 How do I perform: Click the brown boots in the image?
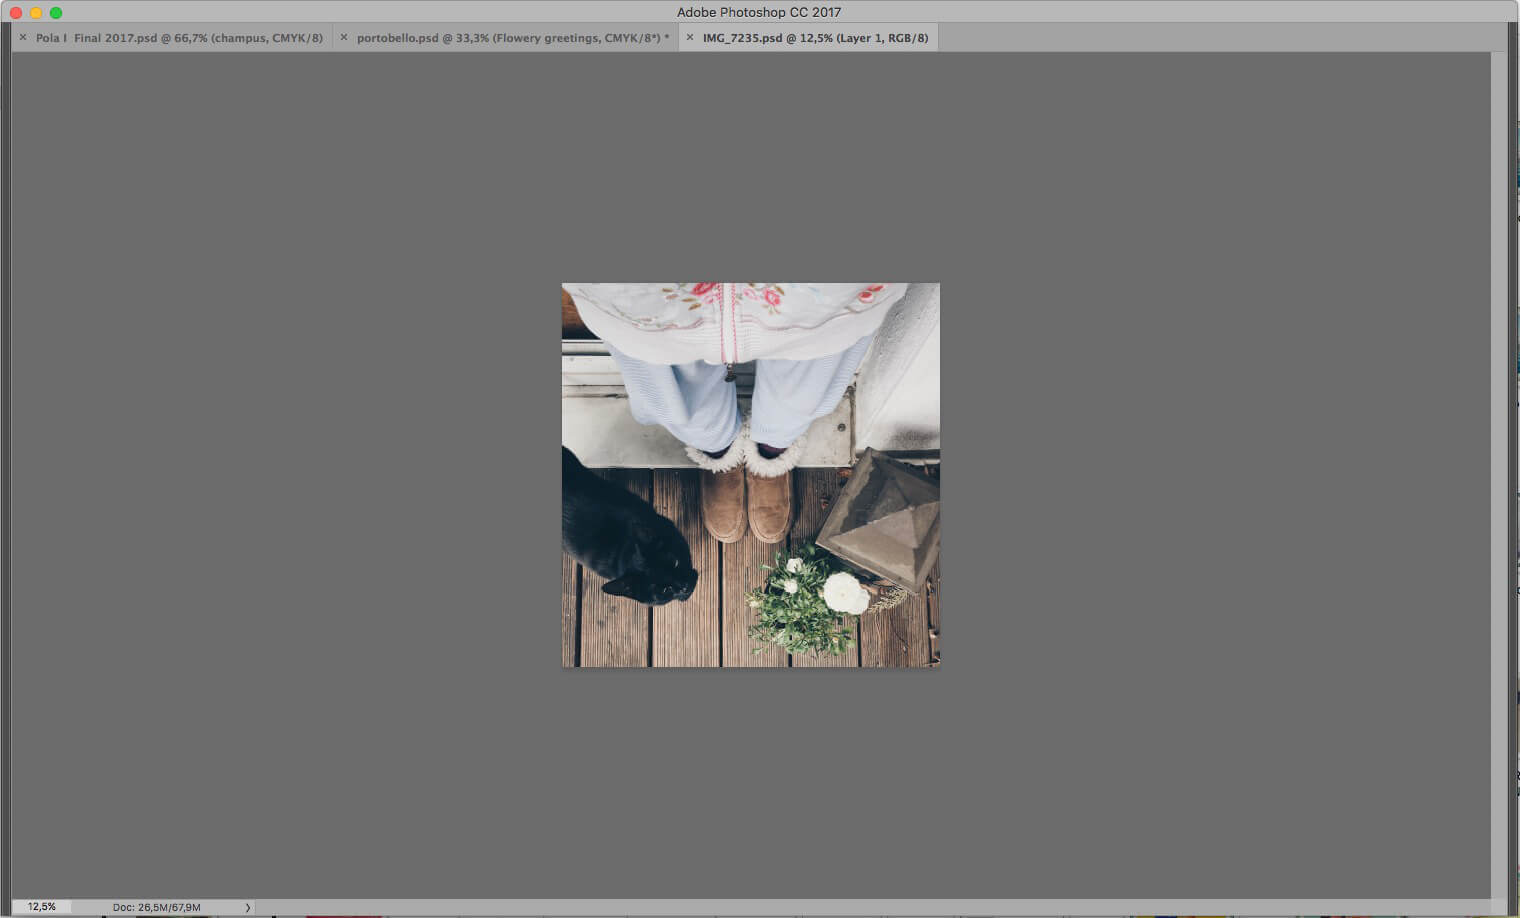746,503
